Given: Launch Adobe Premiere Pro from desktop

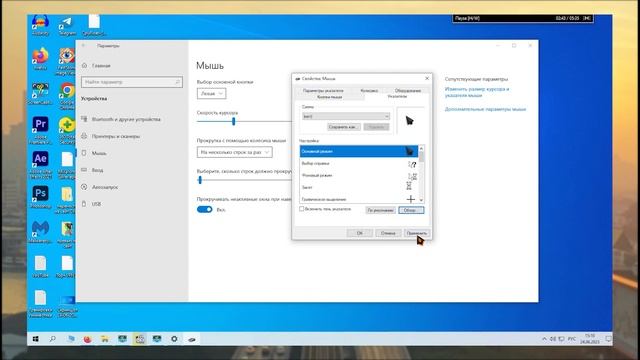Looking at the screenshot, I should 40,130.
